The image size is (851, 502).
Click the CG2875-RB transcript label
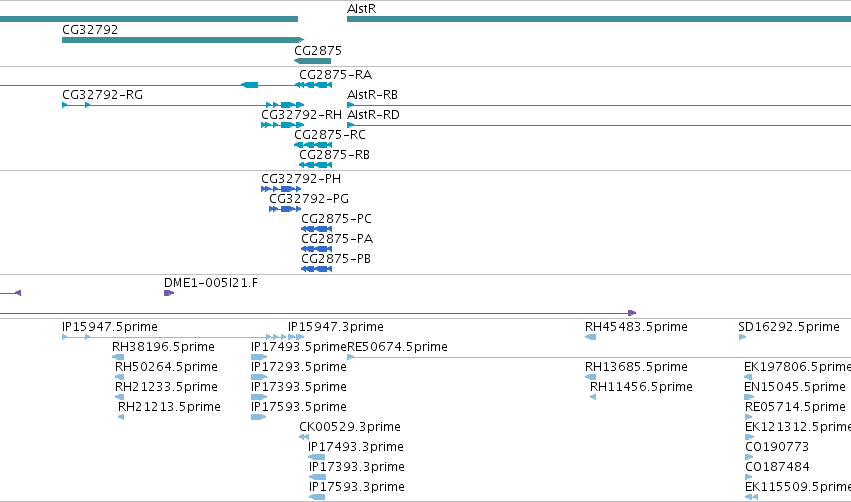click(x=334, y=155)
